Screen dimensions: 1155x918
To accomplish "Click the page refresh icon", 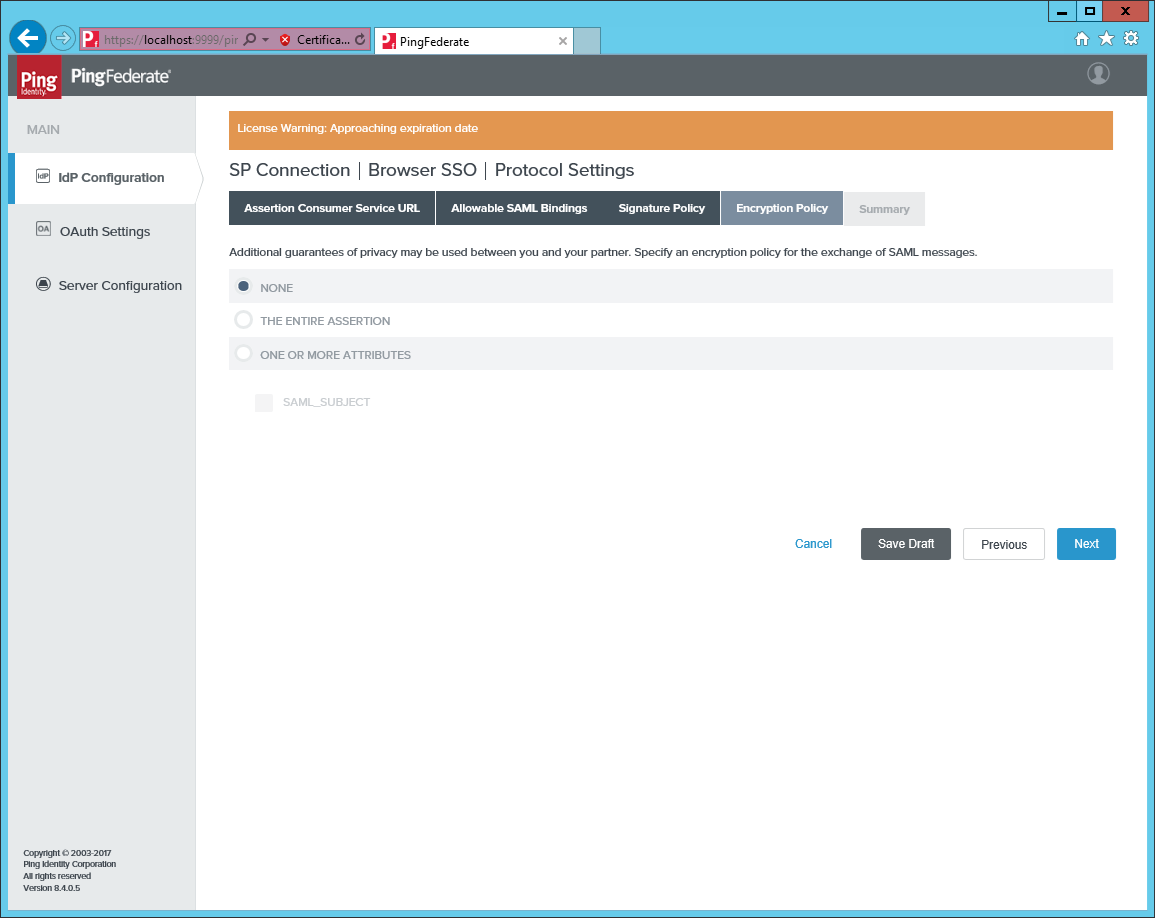I will [359, 40].
